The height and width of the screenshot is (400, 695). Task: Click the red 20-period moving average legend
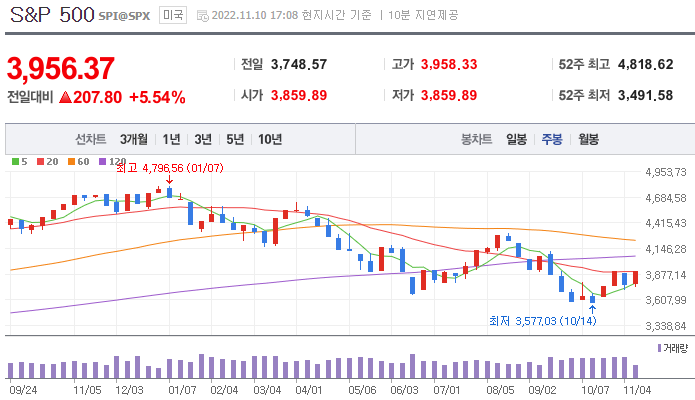pyautogui.click(x=48, y=161)
